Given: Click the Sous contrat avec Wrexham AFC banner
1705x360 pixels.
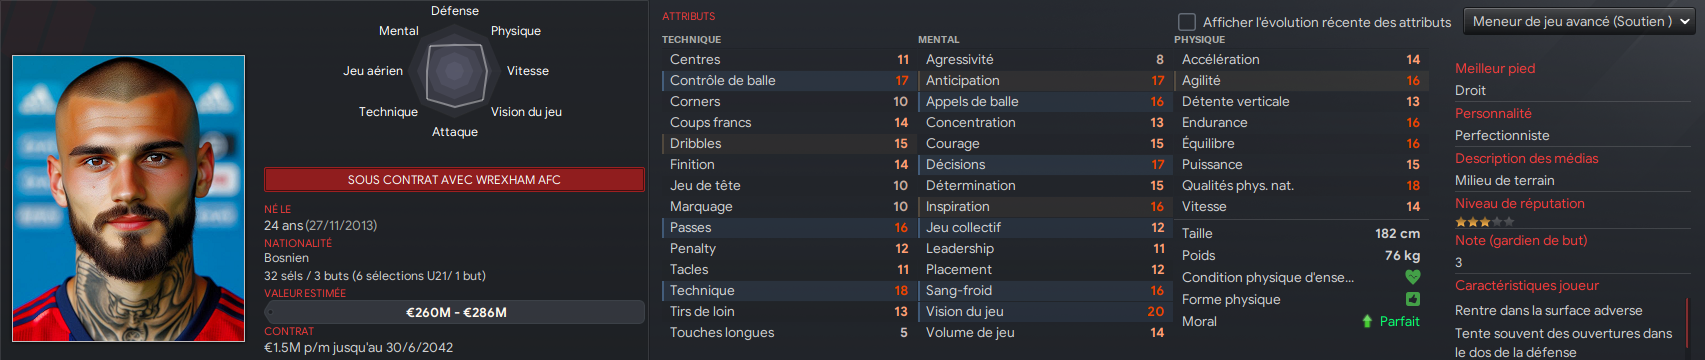Looking at the screenshot, I should [454, 180].
